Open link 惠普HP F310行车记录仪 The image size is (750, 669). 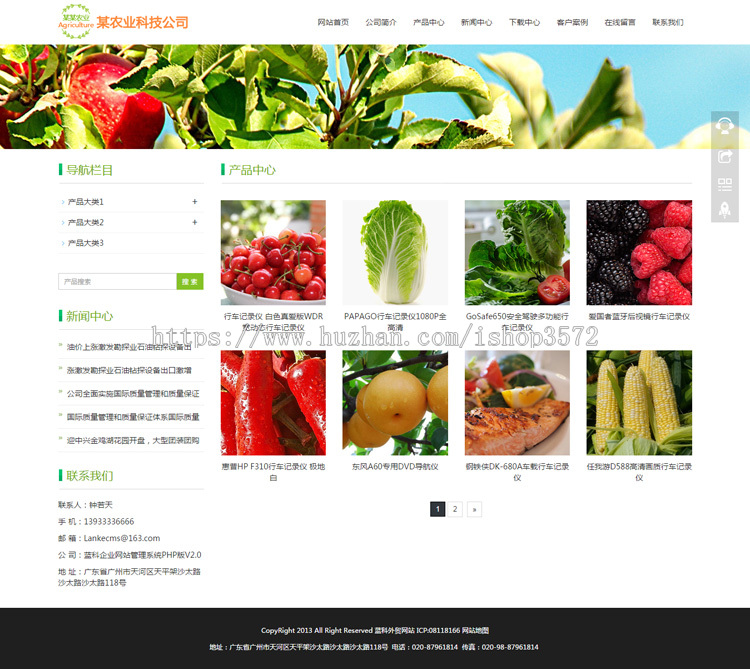pyautogui.click(x=273, y=472)
